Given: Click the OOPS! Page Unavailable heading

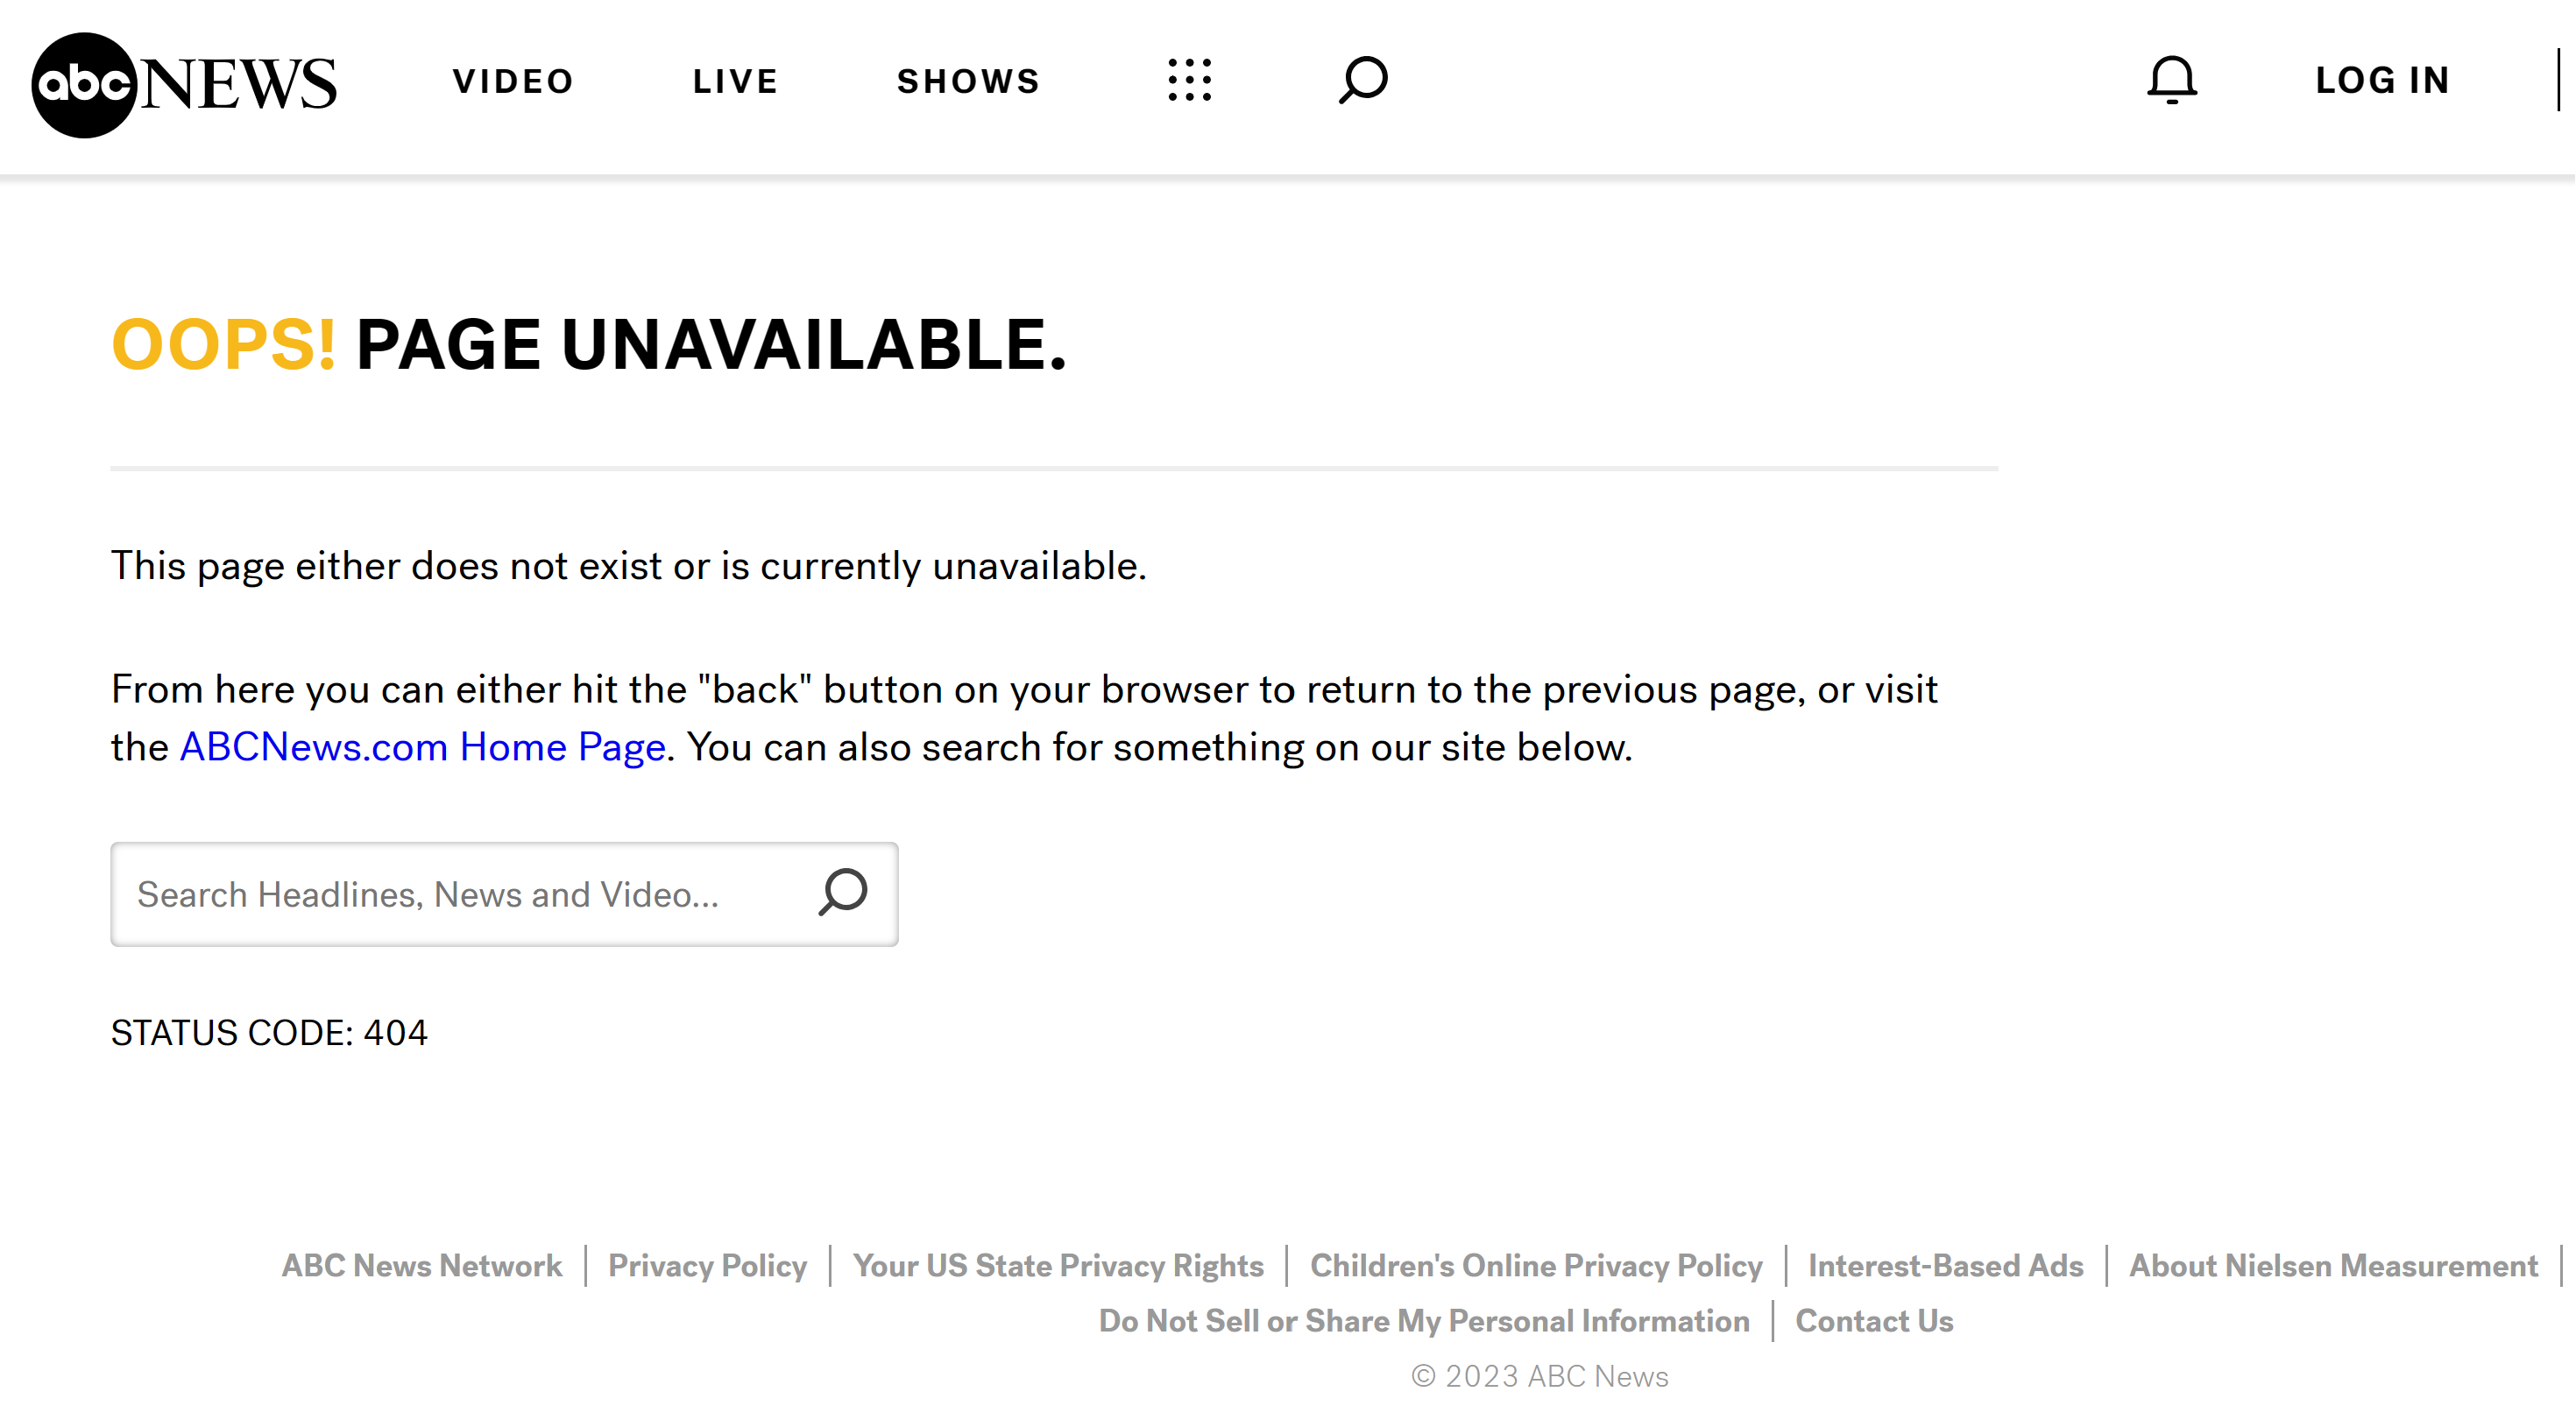Looking at the screenshot, I should tap(588, 345).
